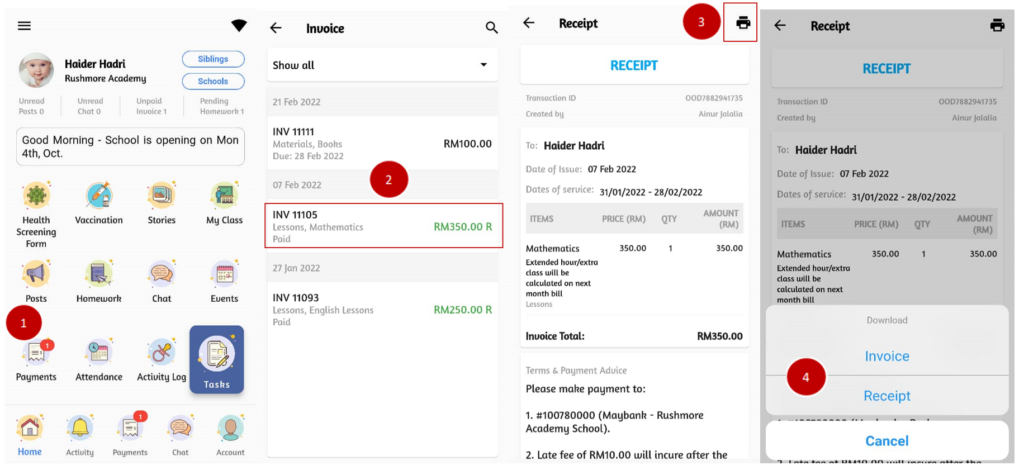Click the print icon highlighted in red

click(x=742, y=23)
